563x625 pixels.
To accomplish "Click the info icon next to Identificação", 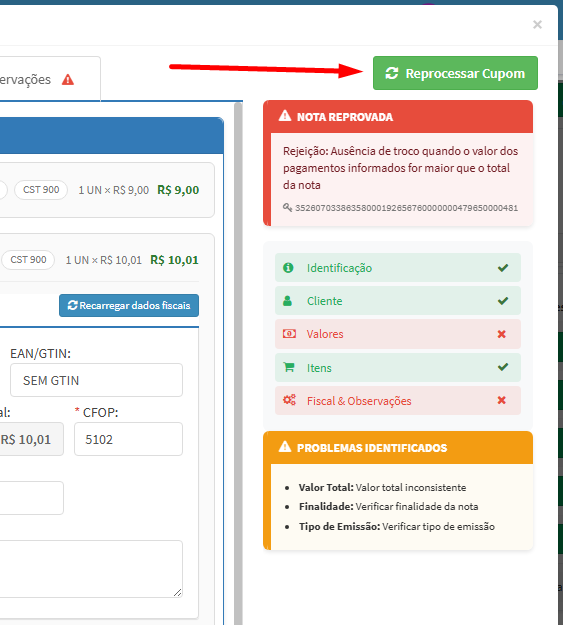I will [288, 267].
